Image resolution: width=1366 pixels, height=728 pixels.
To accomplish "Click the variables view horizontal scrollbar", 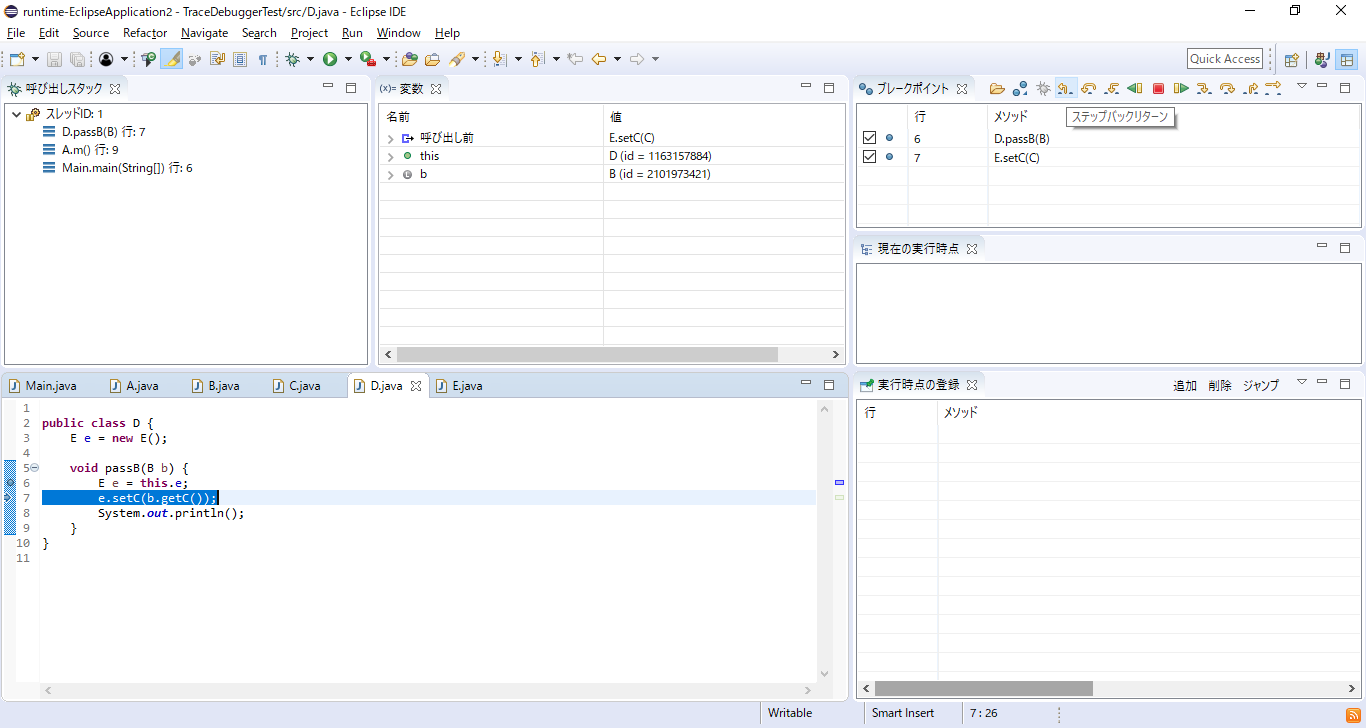I will coord(587,354).
